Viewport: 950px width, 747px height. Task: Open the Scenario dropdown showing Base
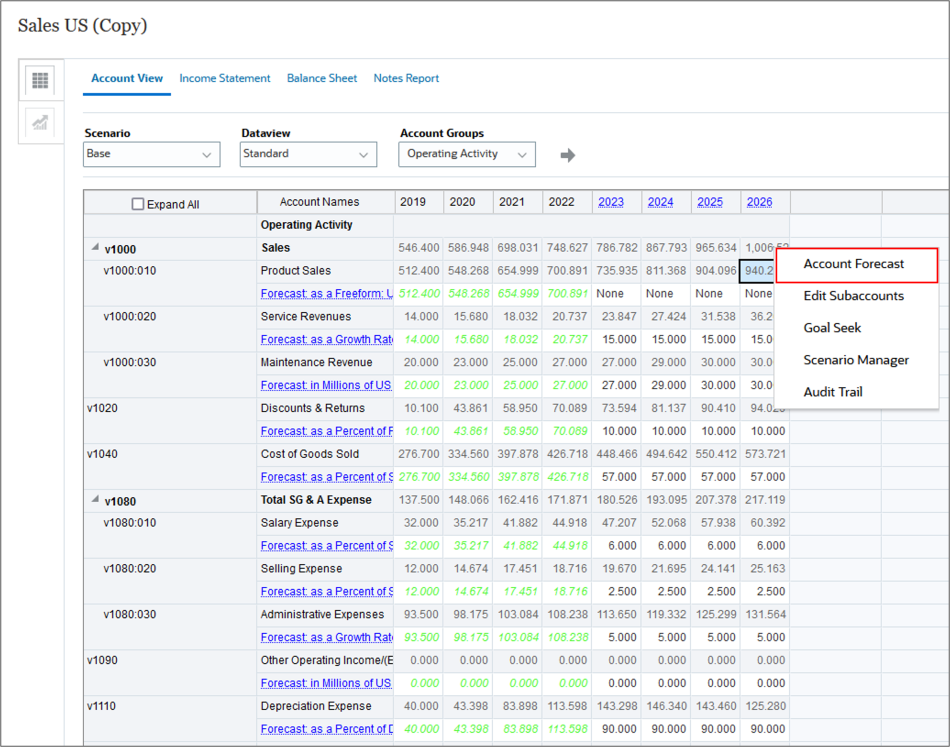coord(151,154)
